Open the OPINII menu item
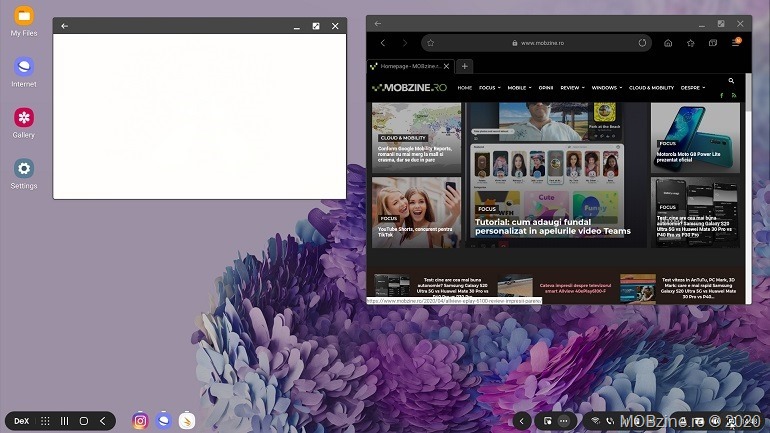The image size is (770, 433). coord(546,88)
